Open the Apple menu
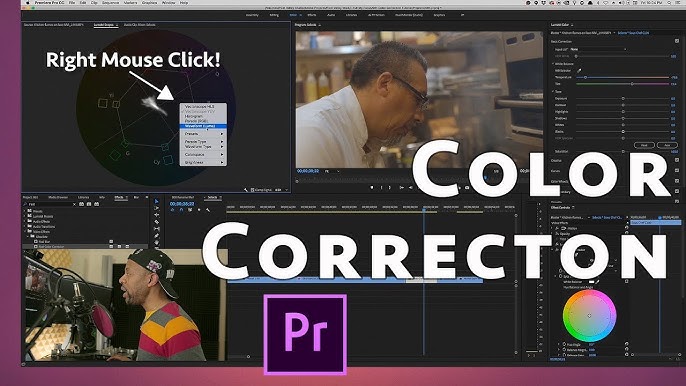 27,3
